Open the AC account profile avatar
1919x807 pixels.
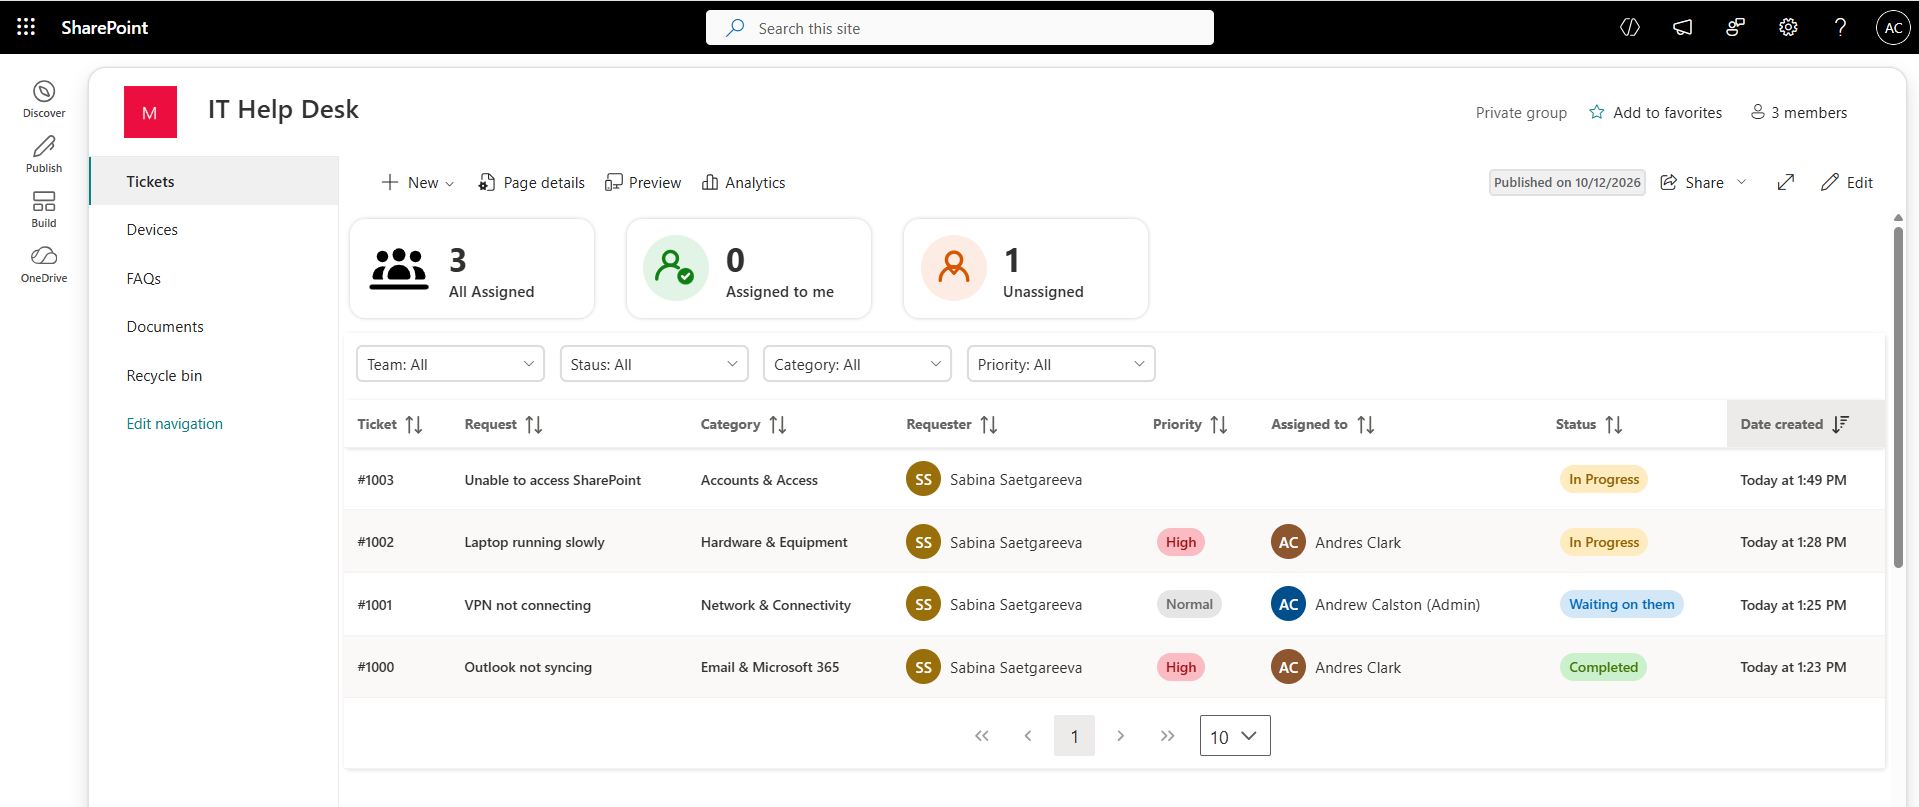1893,27
